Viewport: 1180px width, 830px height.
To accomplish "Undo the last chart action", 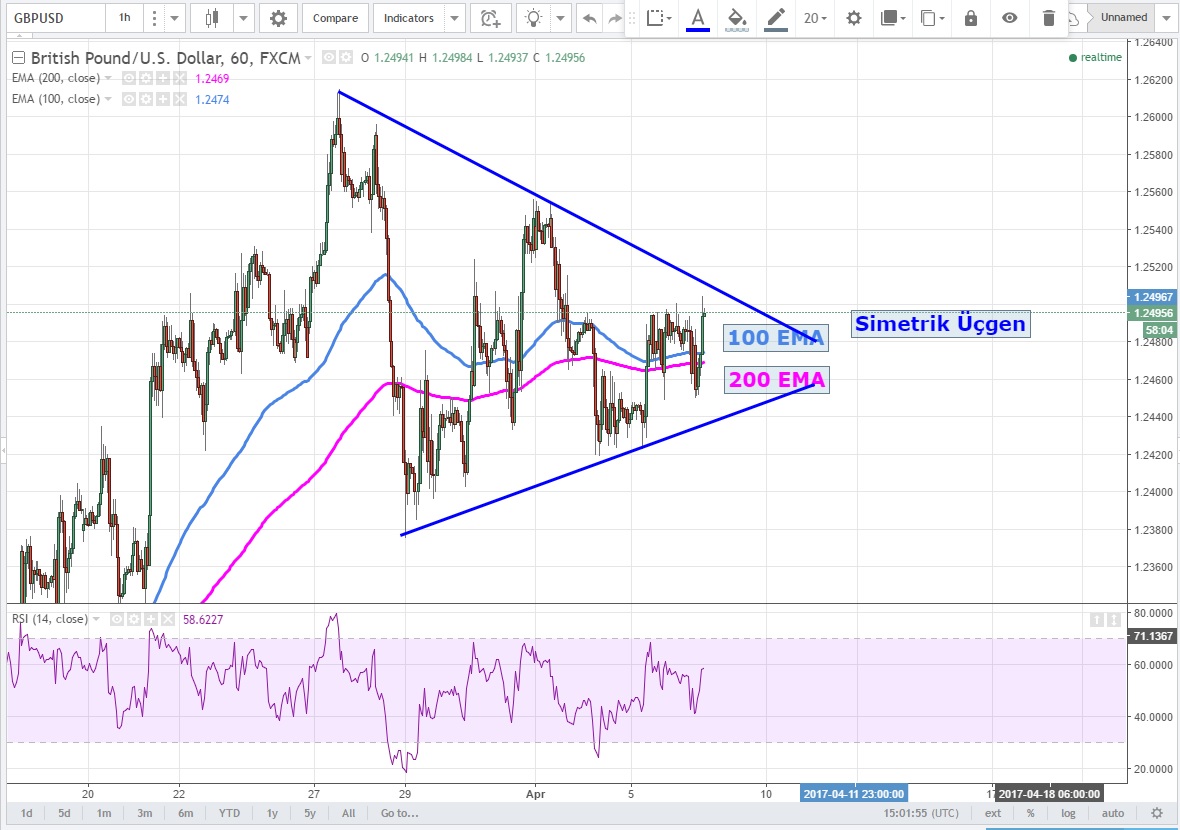I will pyautogui.click(x=589, y=18).
